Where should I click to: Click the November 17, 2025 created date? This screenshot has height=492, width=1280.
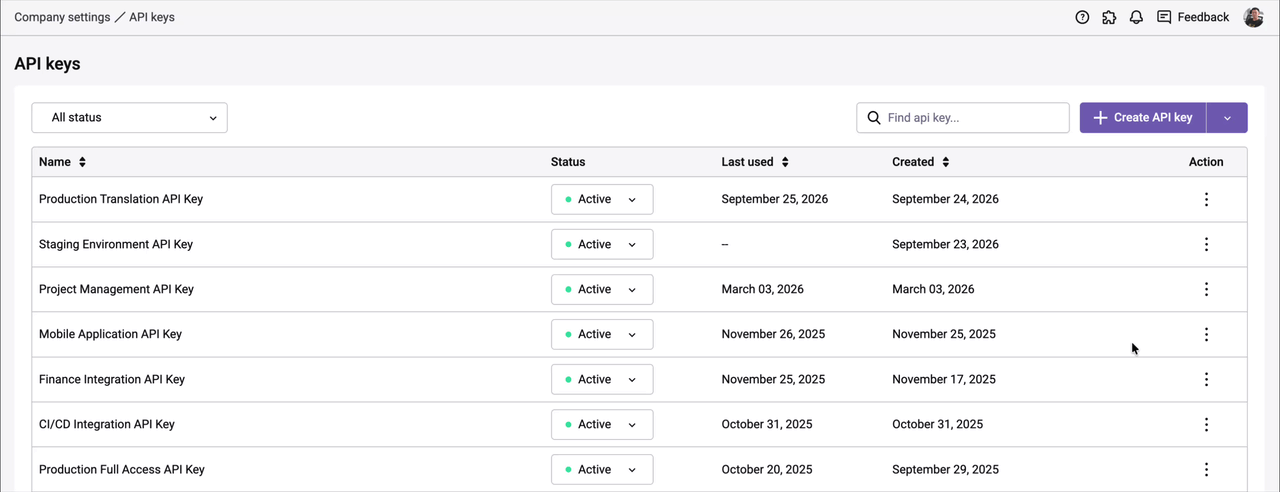pos(944,379)
